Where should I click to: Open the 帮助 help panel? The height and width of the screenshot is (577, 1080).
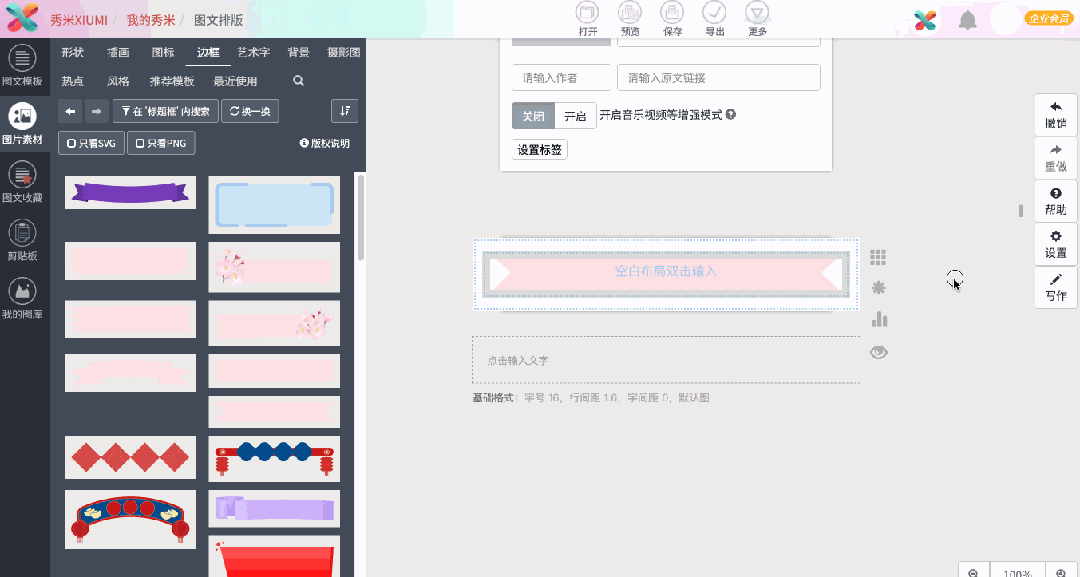(1055, 201)
